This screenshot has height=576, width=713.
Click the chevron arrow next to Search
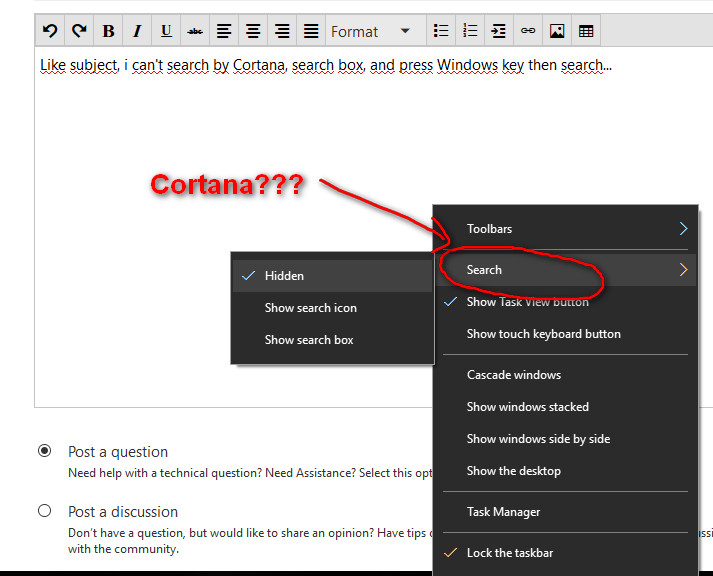point(683,270)
